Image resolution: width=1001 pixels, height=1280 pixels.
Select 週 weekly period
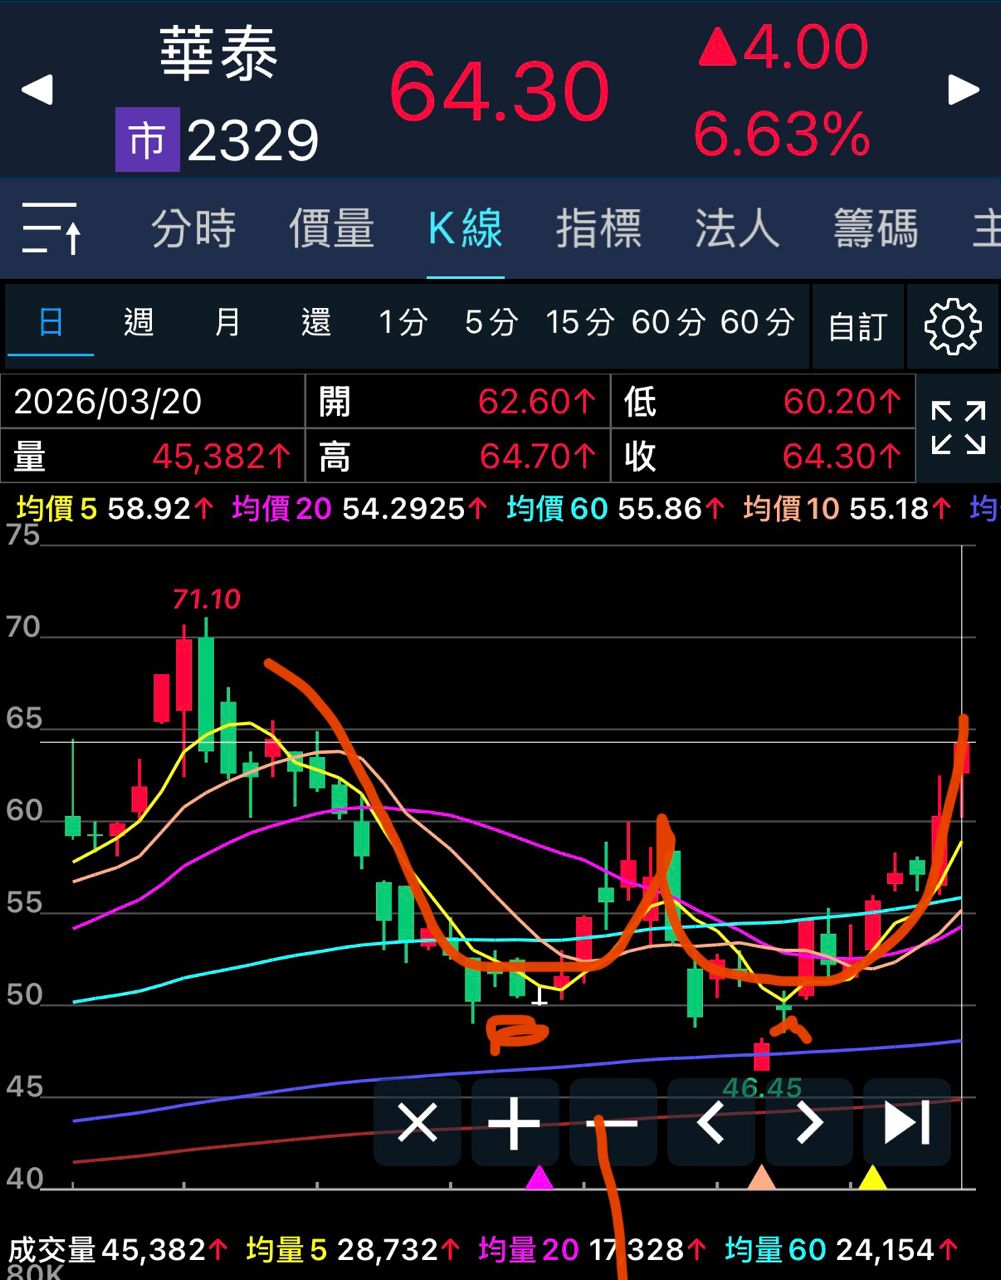tap(138, 323)
